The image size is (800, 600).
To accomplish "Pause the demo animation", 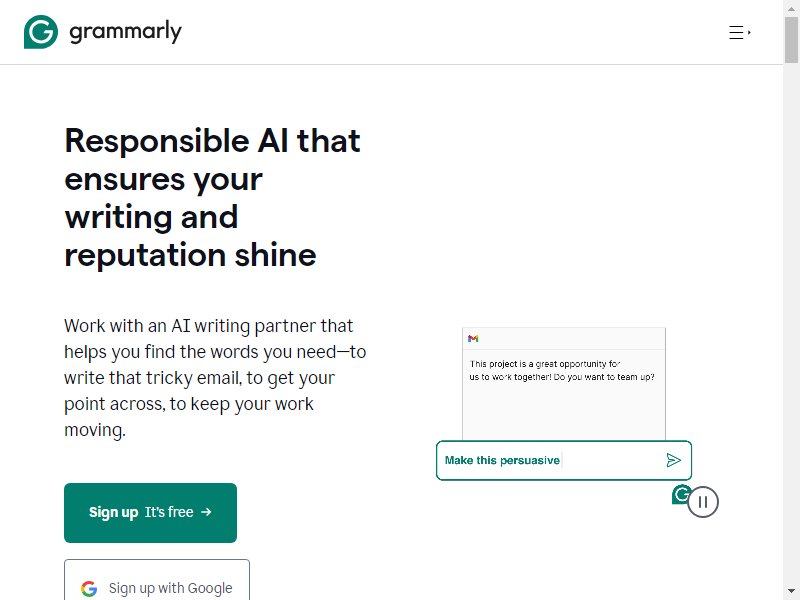I will point(703,502).
